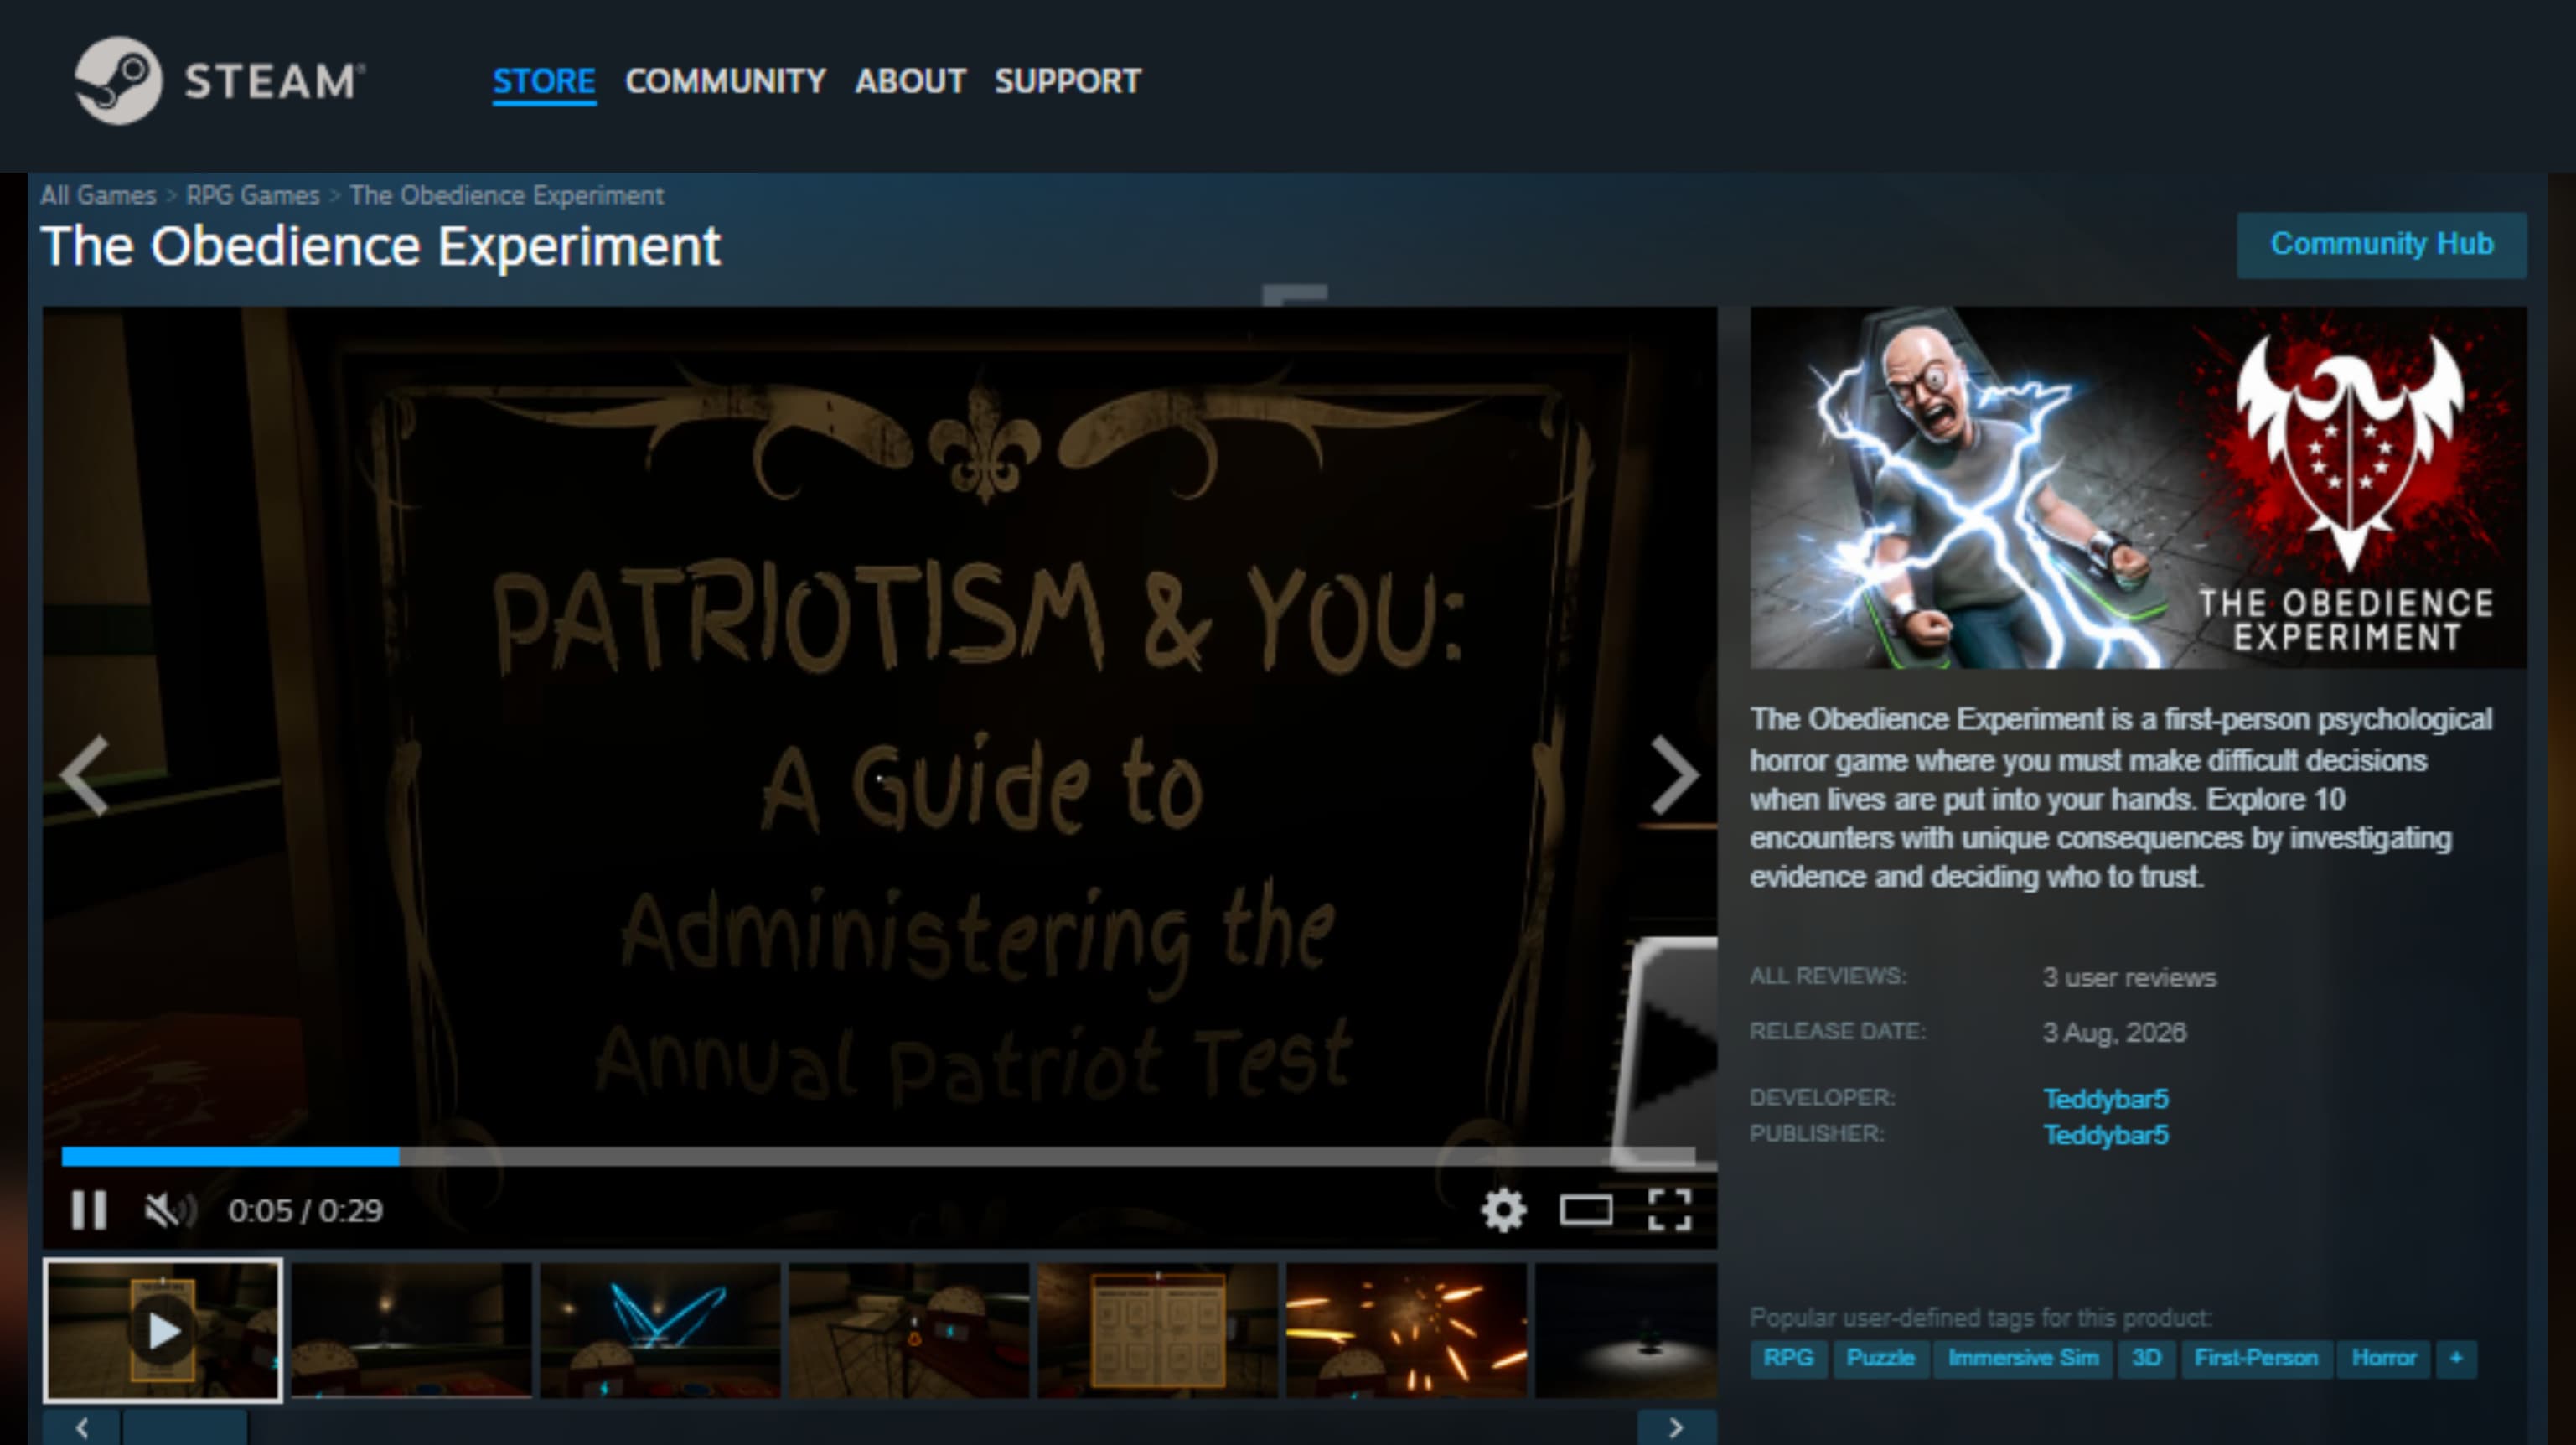Viewport: 2576px width, 1445px height.
Task: Click the thumbnail strip scrollbar handle
Action: coord(184,1427)
